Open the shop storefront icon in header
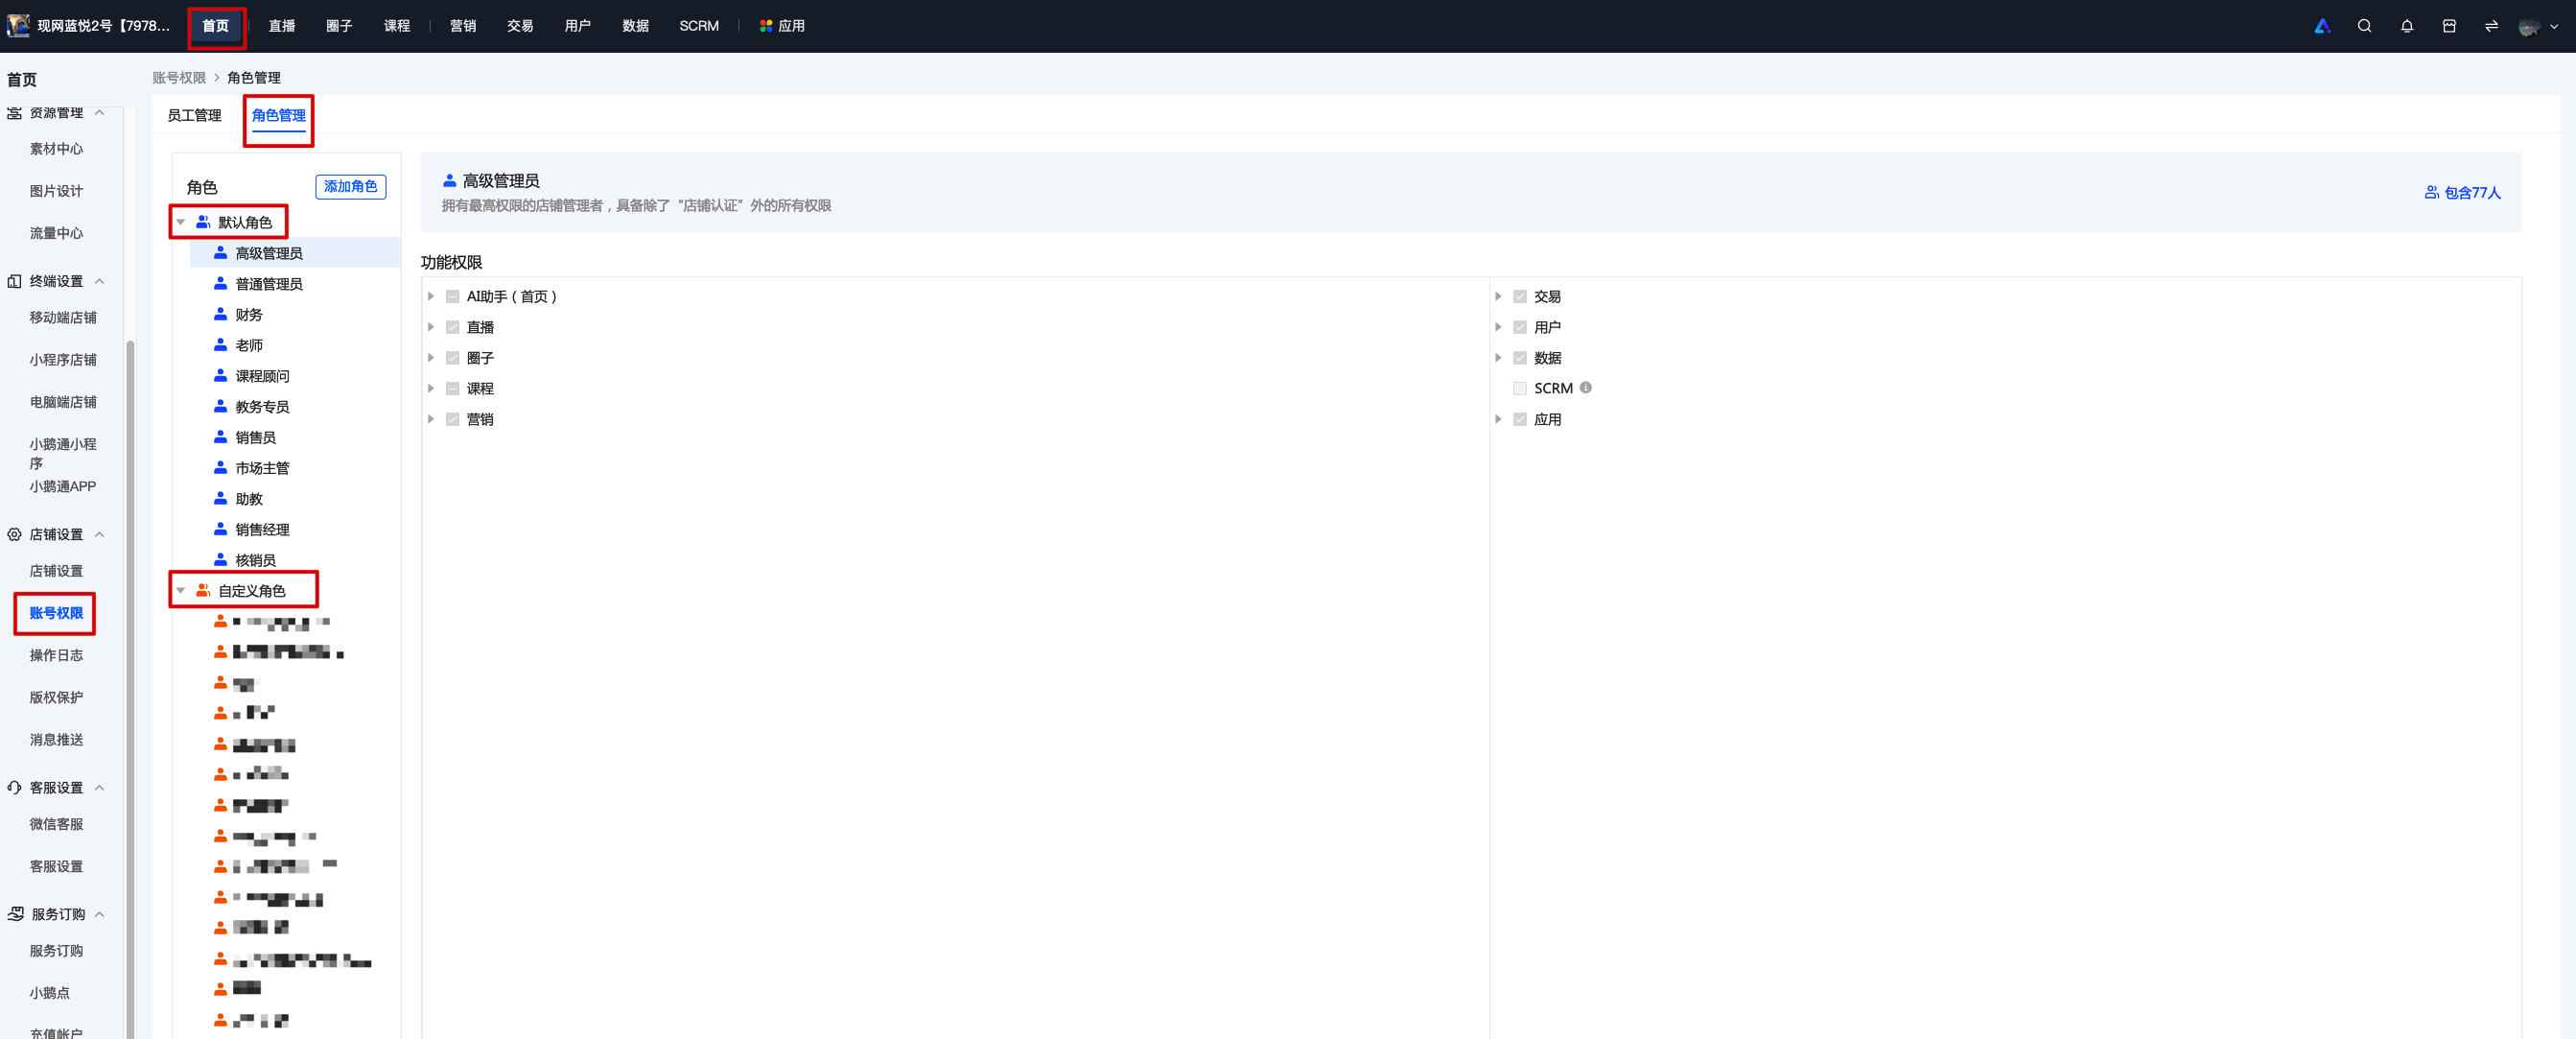Screen dimensions: 2576x1039 pos(2449,26)
